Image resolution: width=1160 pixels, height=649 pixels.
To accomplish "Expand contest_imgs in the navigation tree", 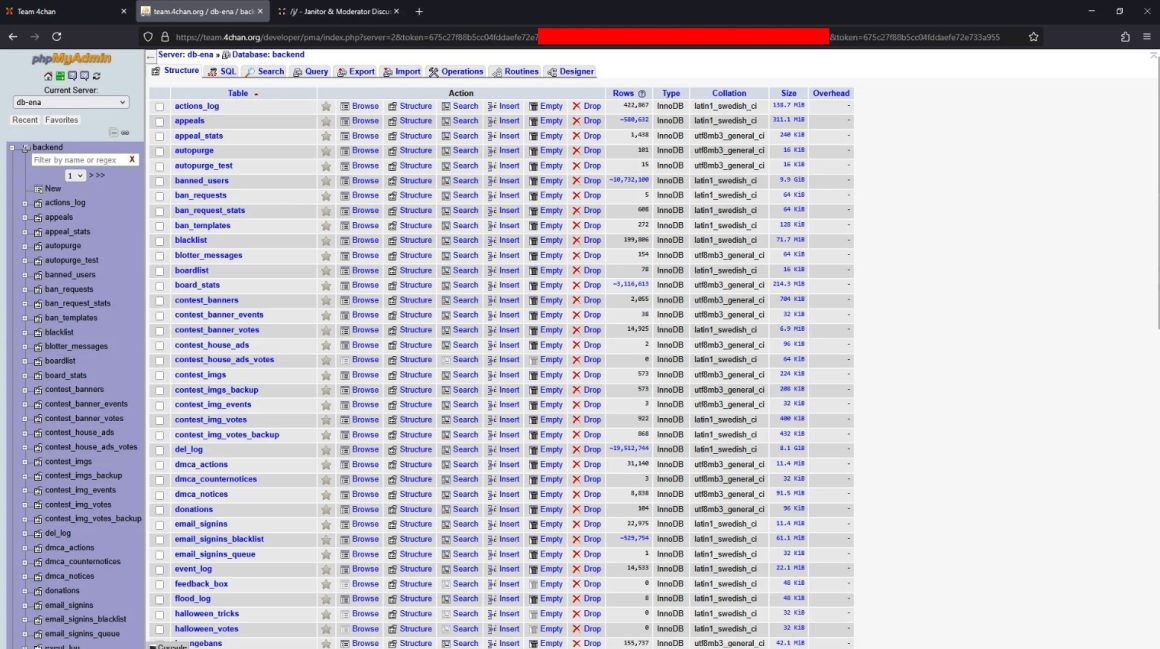I will 26,462.
